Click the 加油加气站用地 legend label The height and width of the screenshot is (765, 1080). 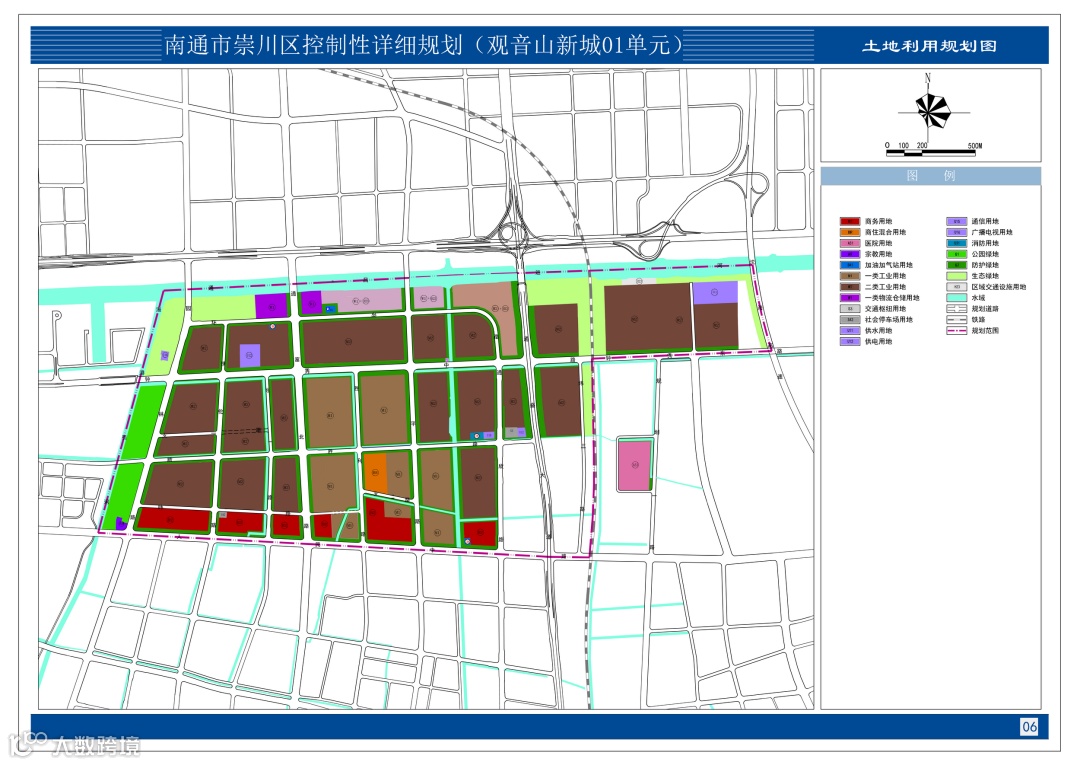889,265
